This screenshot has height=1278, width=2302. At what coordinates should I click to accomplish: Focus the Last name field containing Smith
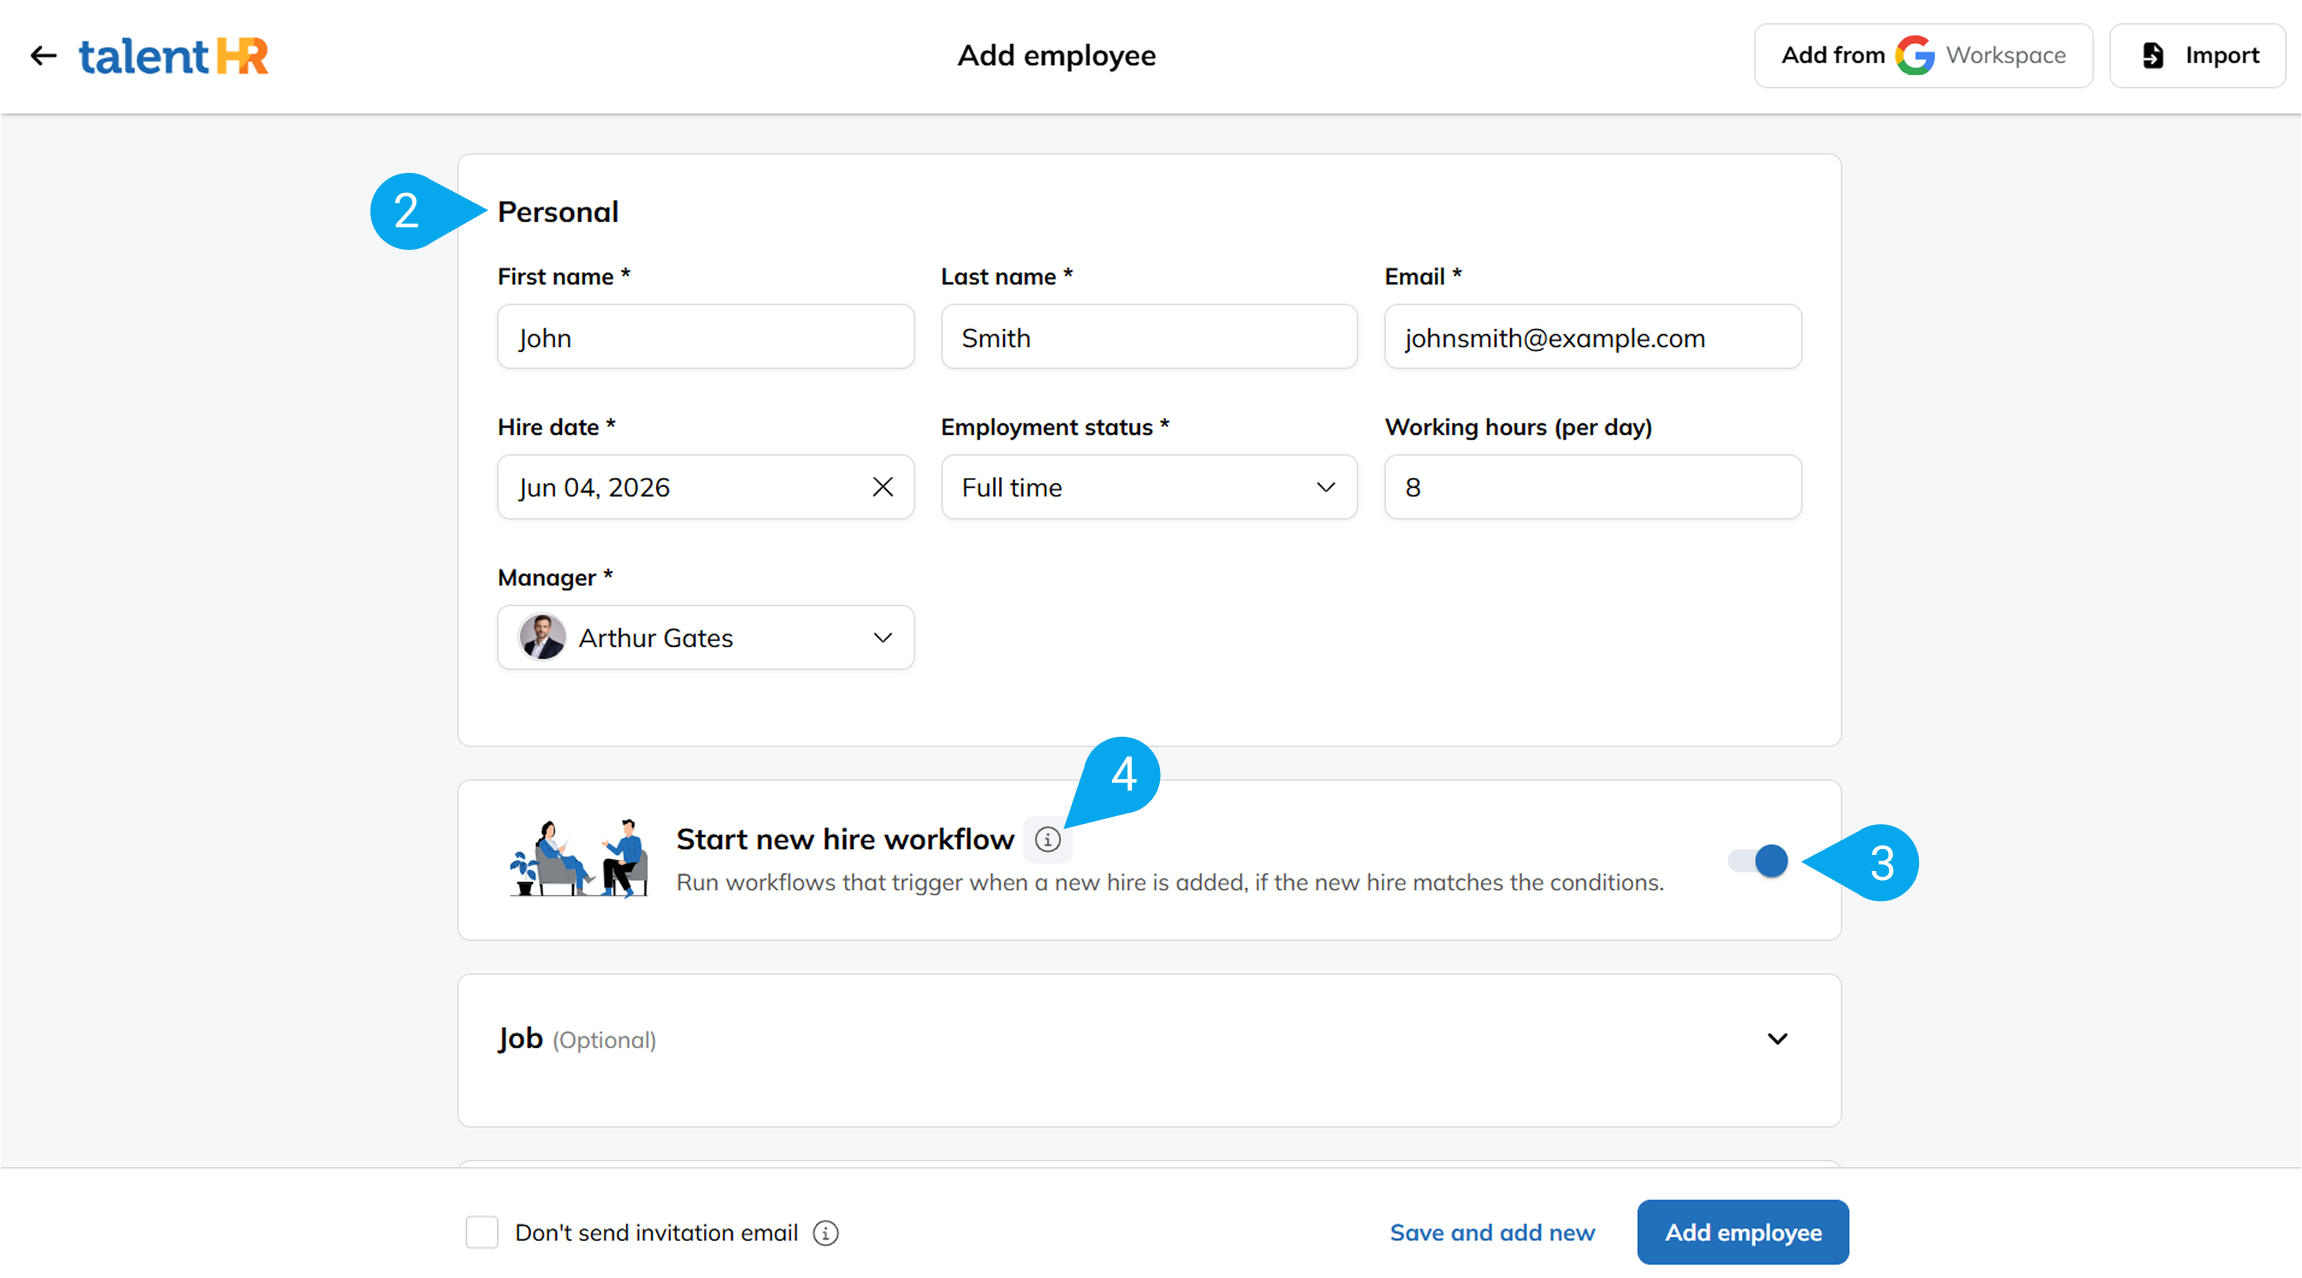pyautogui.click(x=1149, y=337)
